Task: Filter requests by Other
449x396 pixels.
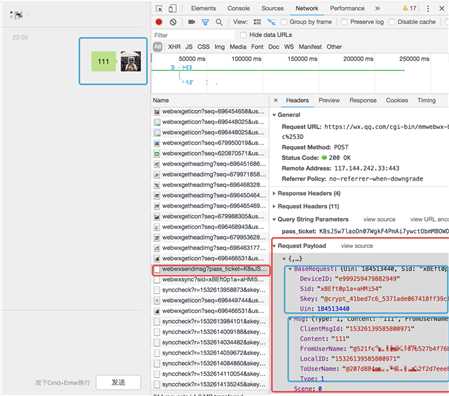Action: pos(334,47)
